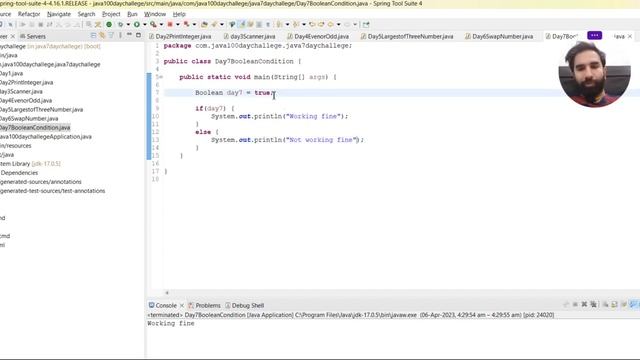
Task: Click the presenter webcam thumbnail
Action: point(594,74)
